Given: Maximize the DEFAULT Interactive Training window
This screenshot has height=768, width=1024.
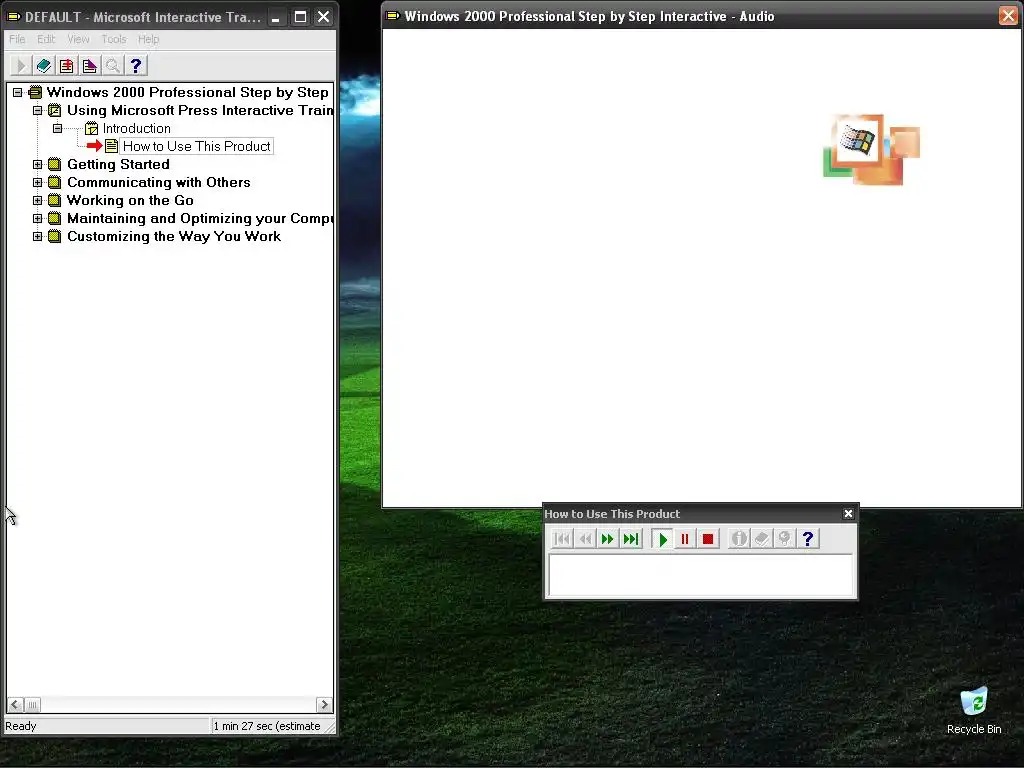Looking at the screenshot, I should click(300, 17).
